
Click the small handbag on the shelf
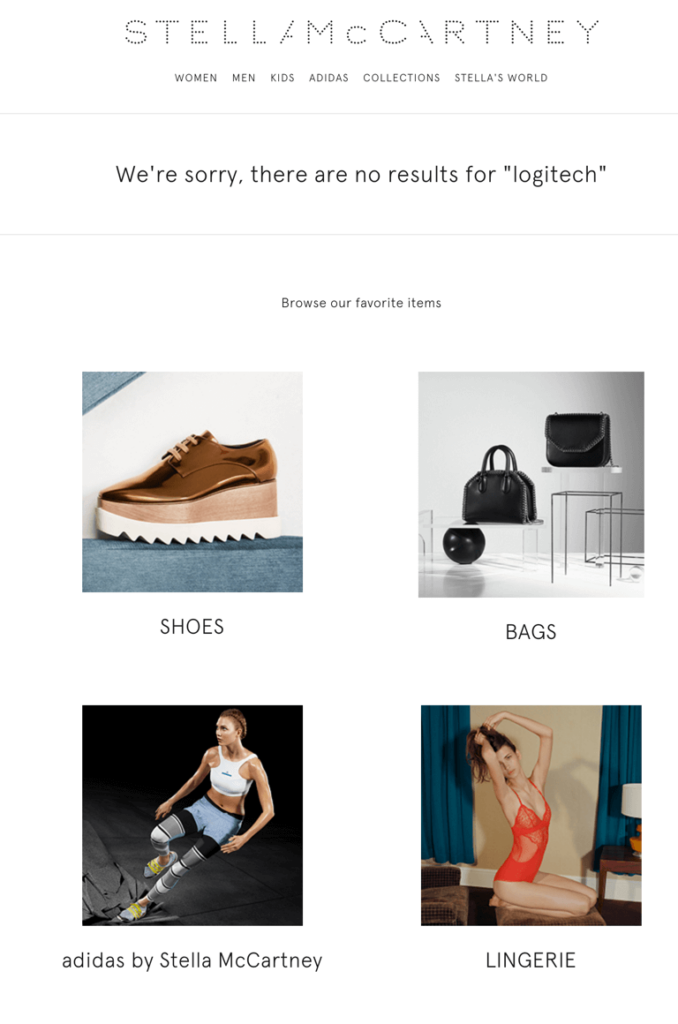[577, 440]
